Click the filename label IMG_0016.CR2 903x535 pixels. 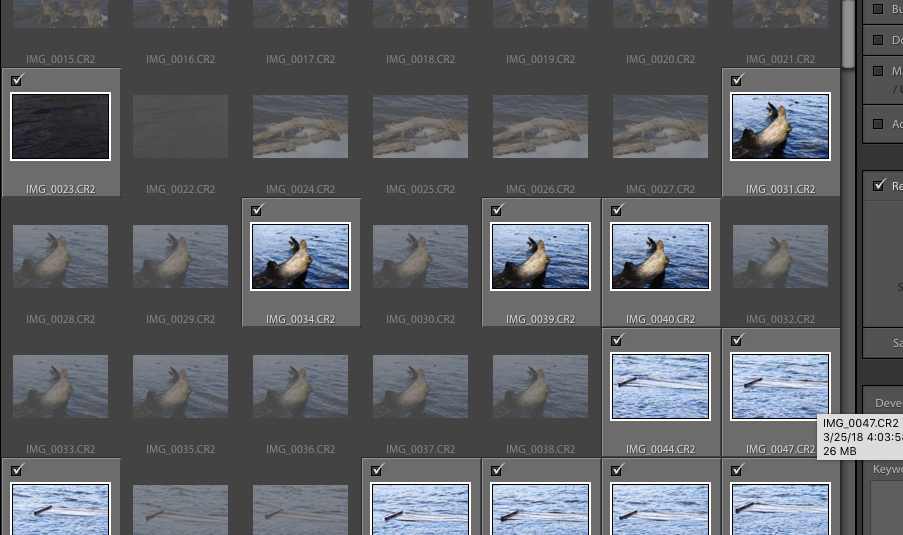point(180,59)
